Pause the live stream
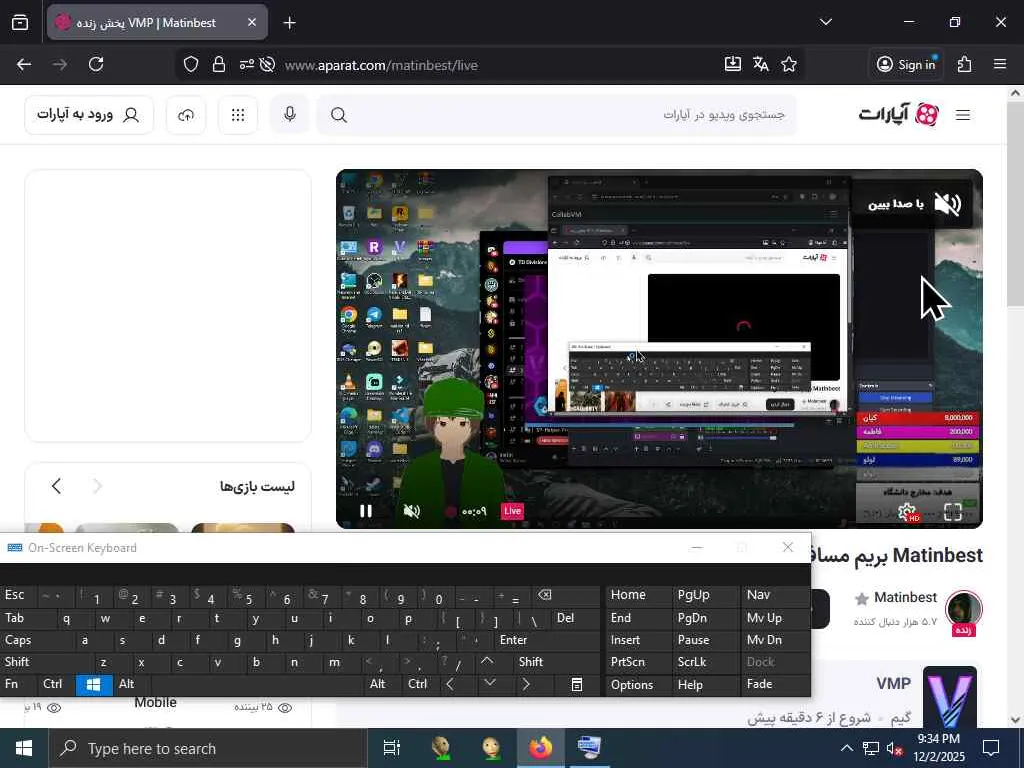 pos(366,511)
